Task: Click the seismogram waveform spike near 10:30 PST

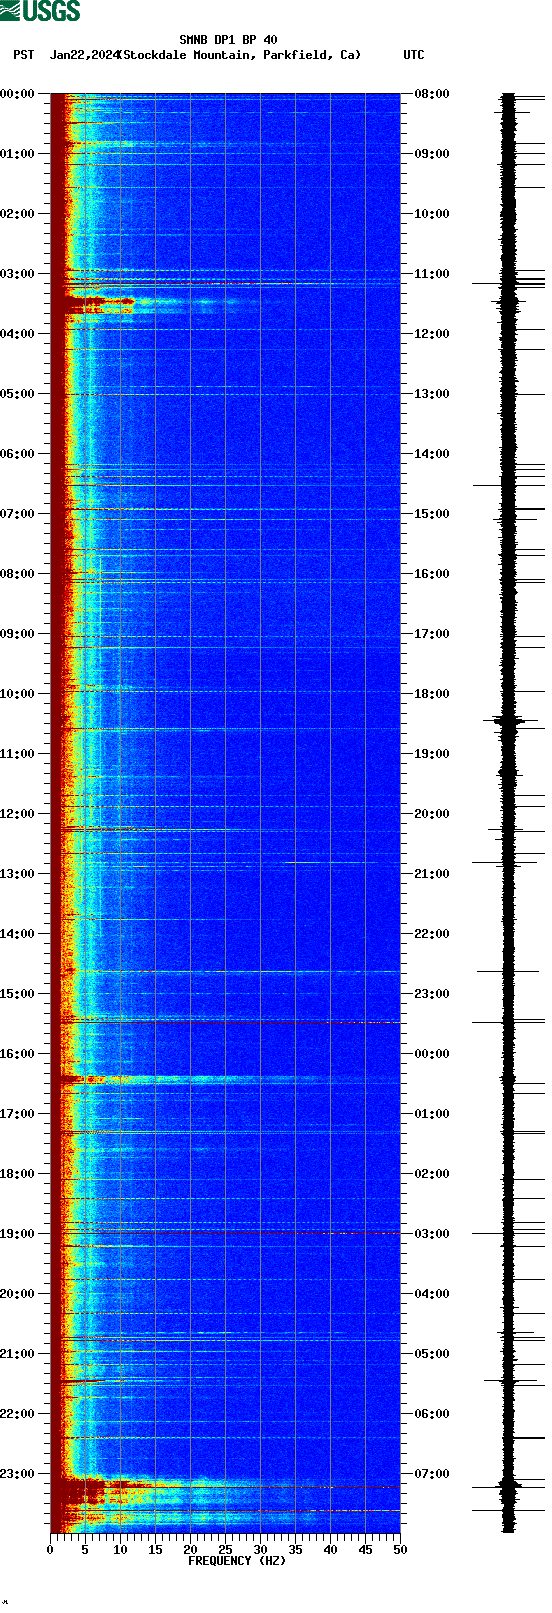Action: click(509, 720)
